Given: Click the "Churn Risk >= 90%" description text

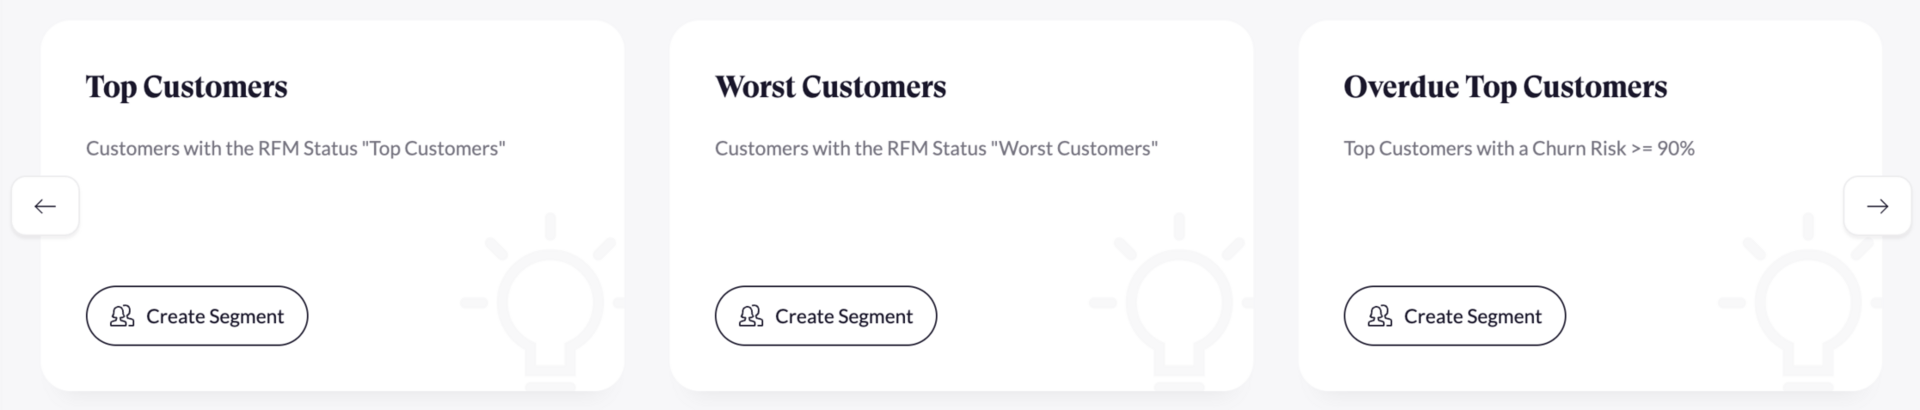Looking at the screenshot, I should click(x=1518, y=149).
